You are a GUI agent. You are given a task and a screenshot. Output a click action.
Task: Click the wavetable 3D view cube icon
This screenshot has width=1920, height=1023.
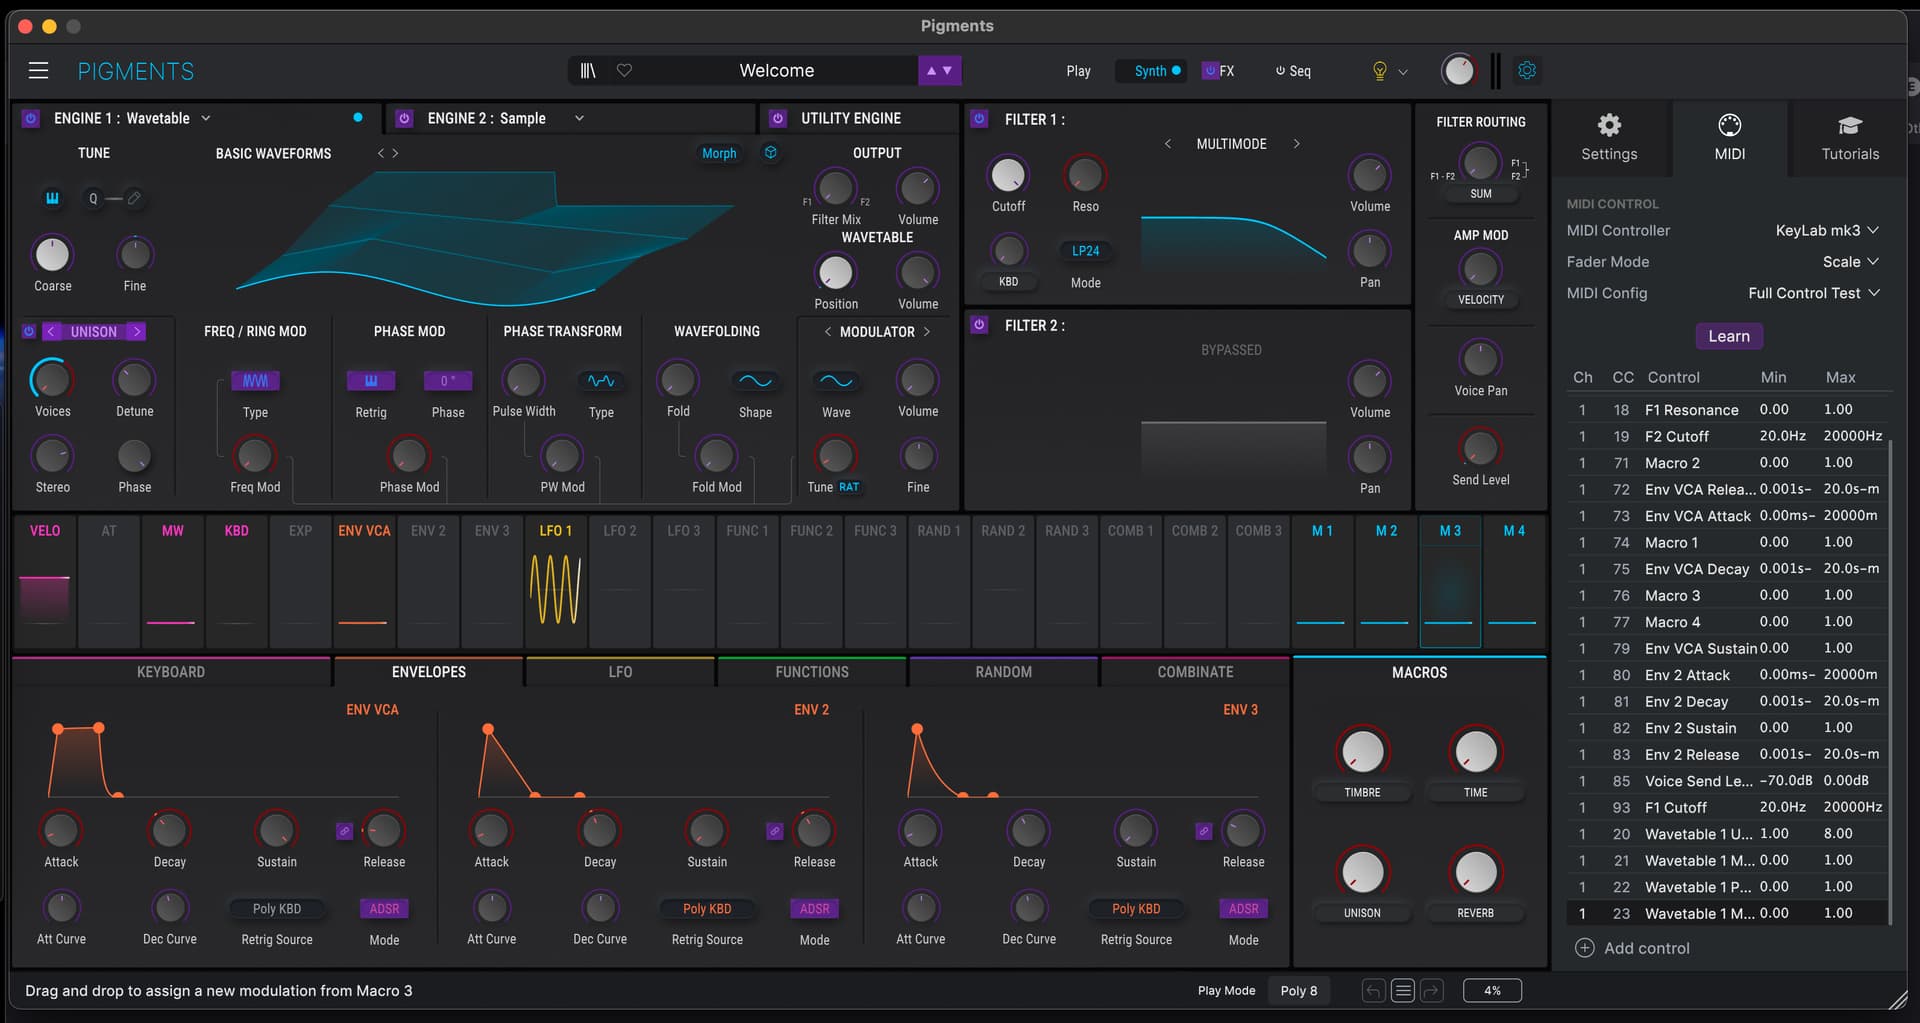[771, 153]
